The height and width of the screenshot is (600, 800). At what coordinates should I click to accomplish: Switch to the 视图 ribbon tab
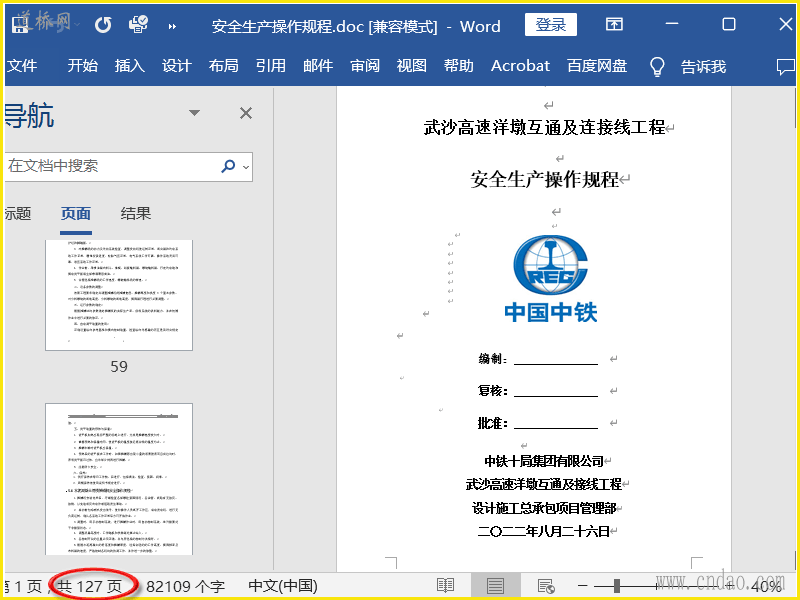pyautogui.click(x=411, y=66)
